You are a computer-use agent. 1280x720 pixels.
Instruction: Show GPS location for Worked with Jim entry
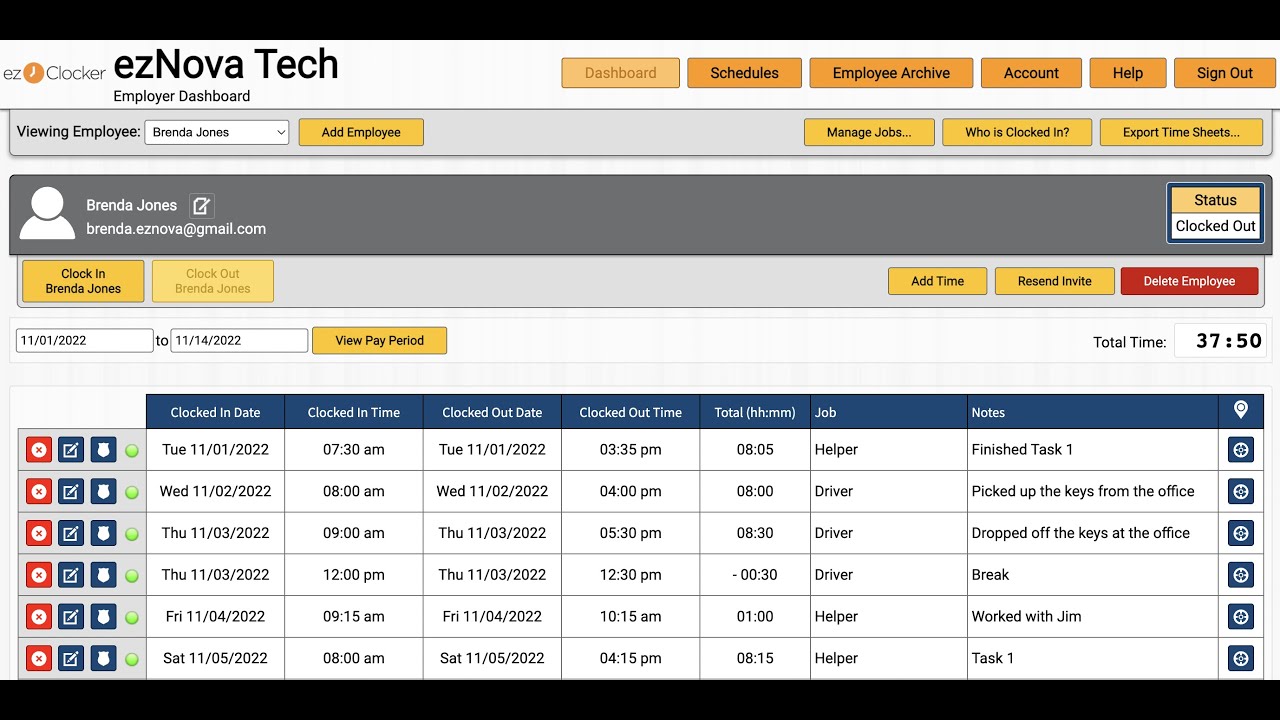(x=1241, y=617)
